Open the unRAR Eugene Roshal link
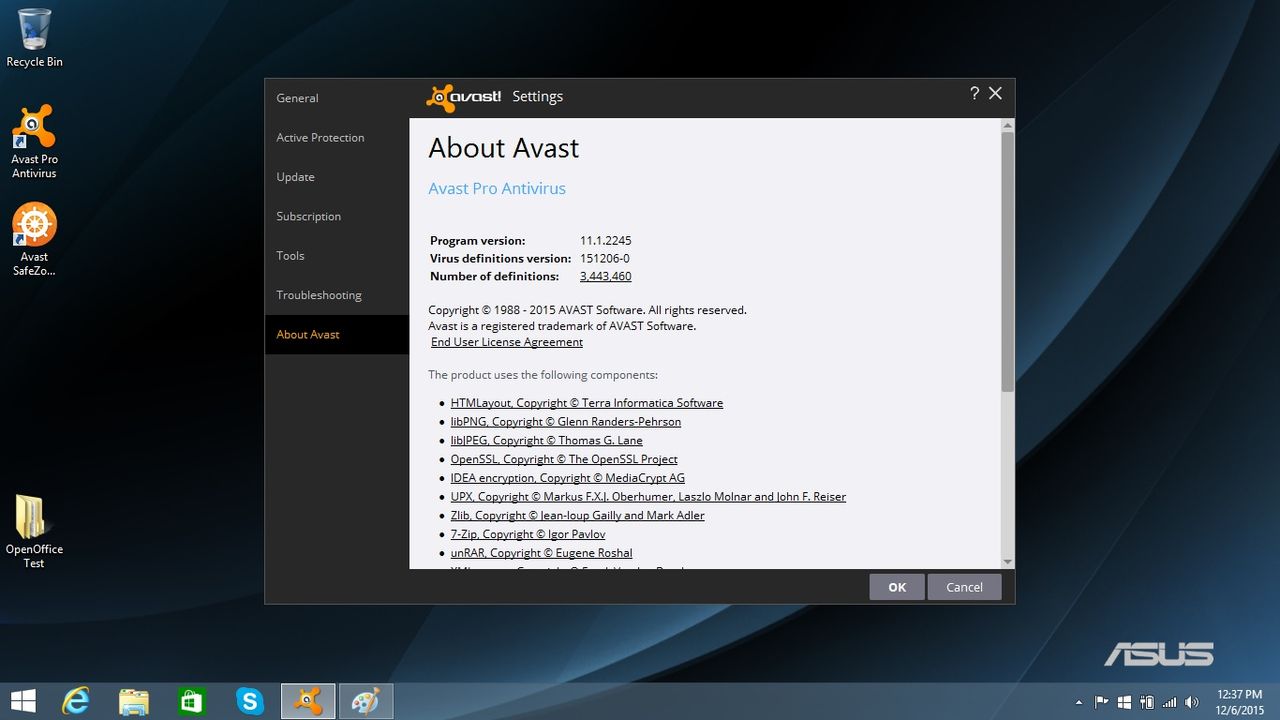Viewport: 1280px width, 720px height. pos(542,553)
